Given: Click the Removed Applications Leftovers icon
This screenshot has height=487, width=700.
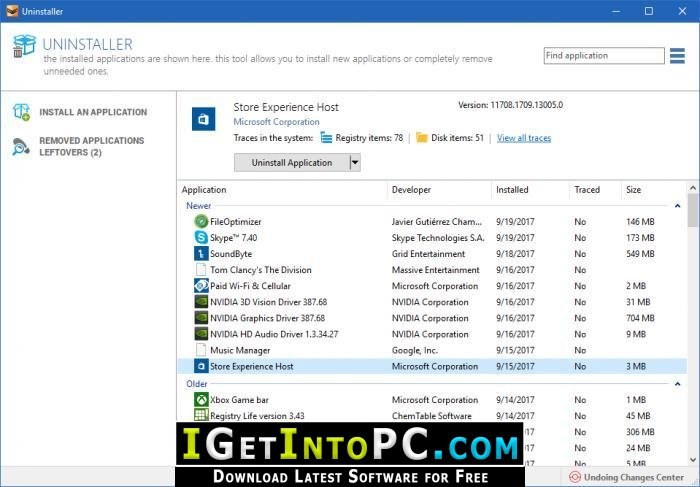Looking at the screenshot, I should pos(21,146).
